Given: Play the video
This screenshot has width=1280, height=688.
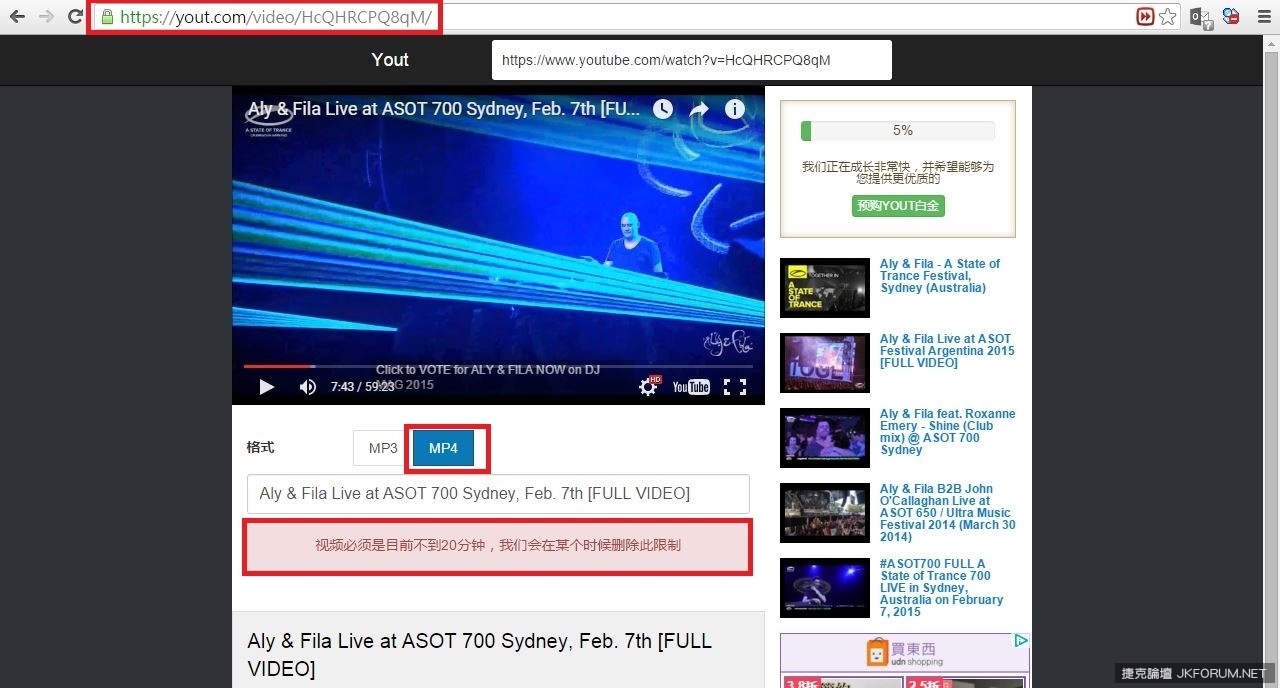Looking at the screenshot, I should [x=266, y=387].
